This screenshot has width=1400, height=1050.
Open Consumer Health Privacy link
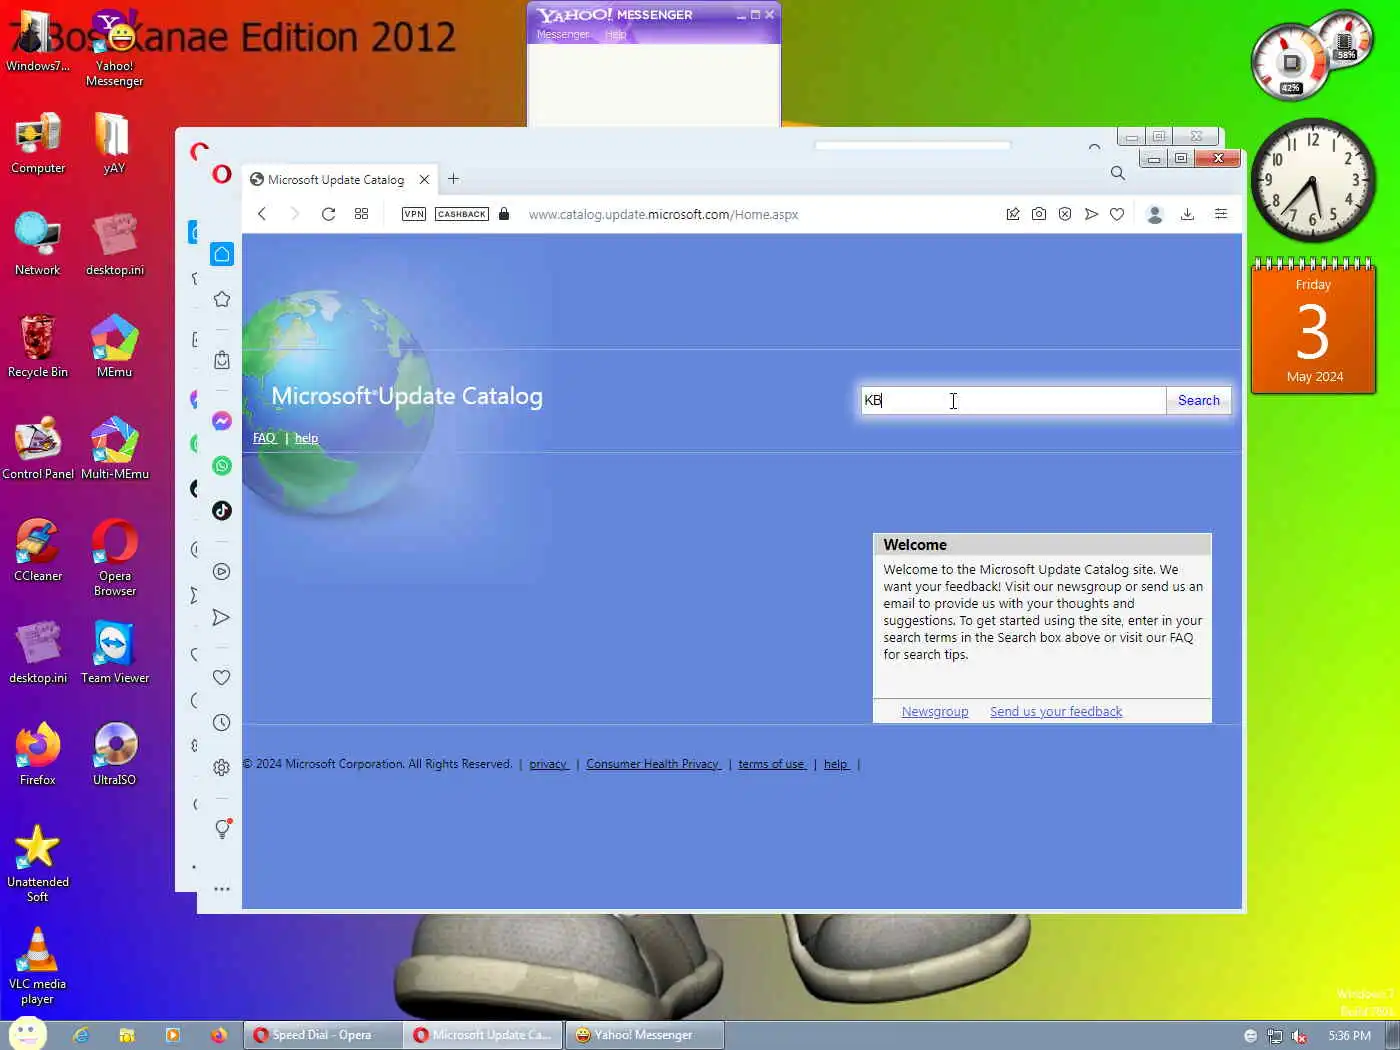(653, 764)
